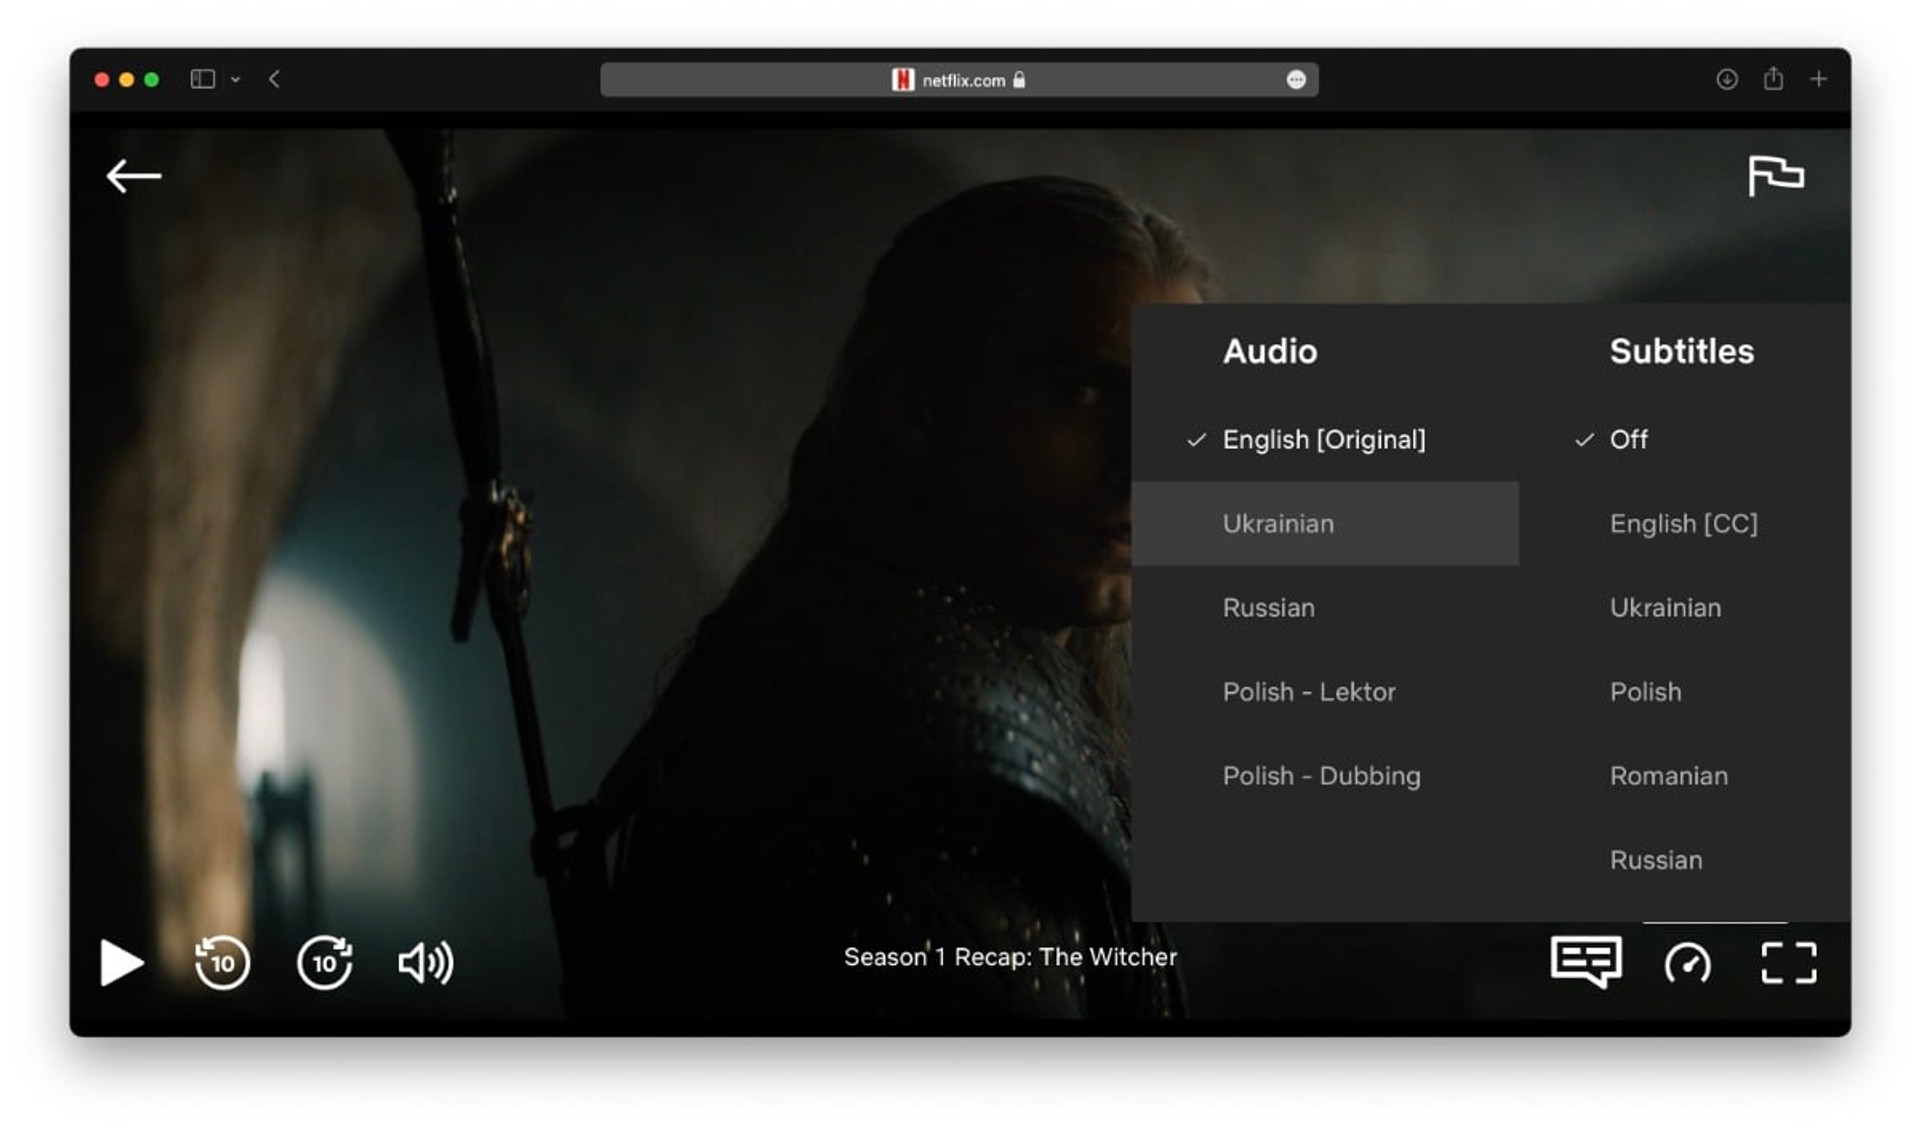Toggle the Safari sidebar

(x=202, y=79)
